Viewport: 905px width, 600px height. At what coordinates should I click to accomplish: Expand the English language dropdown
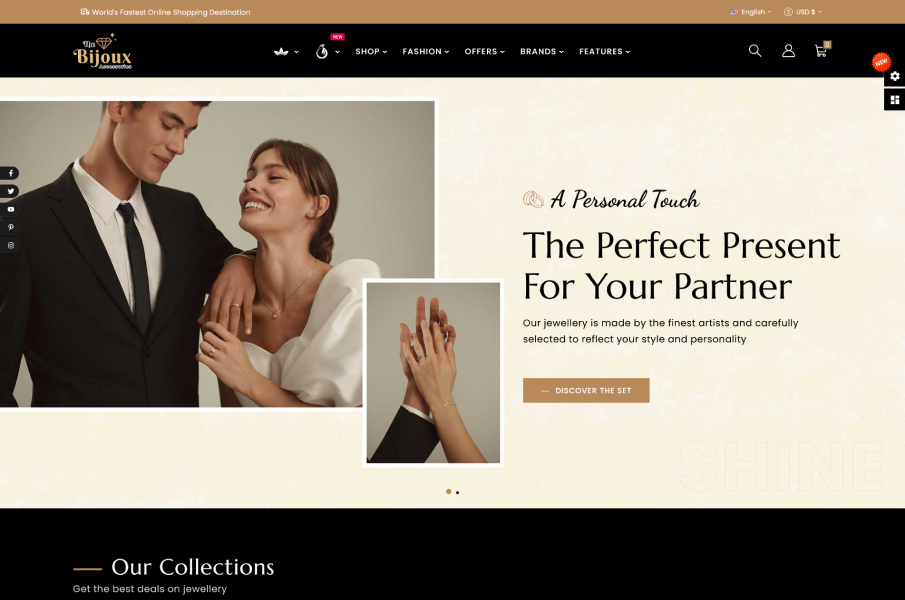(750, 12)
